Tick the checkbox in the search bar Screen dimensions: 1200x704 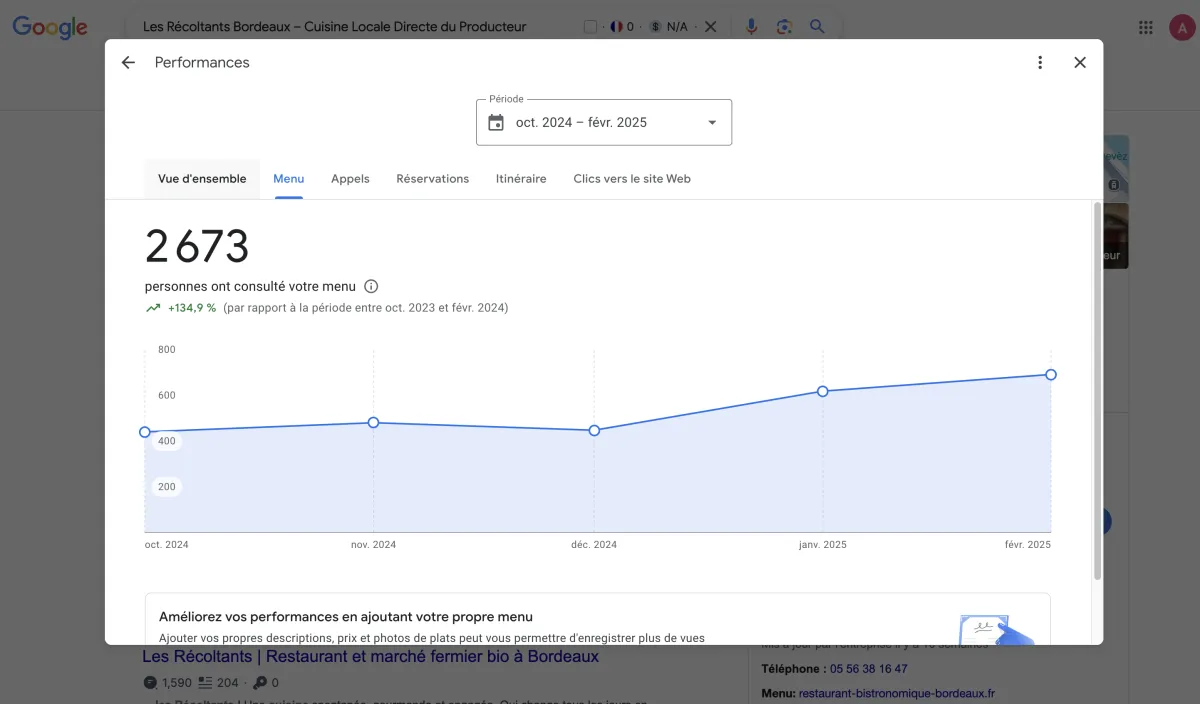[590, 27]
